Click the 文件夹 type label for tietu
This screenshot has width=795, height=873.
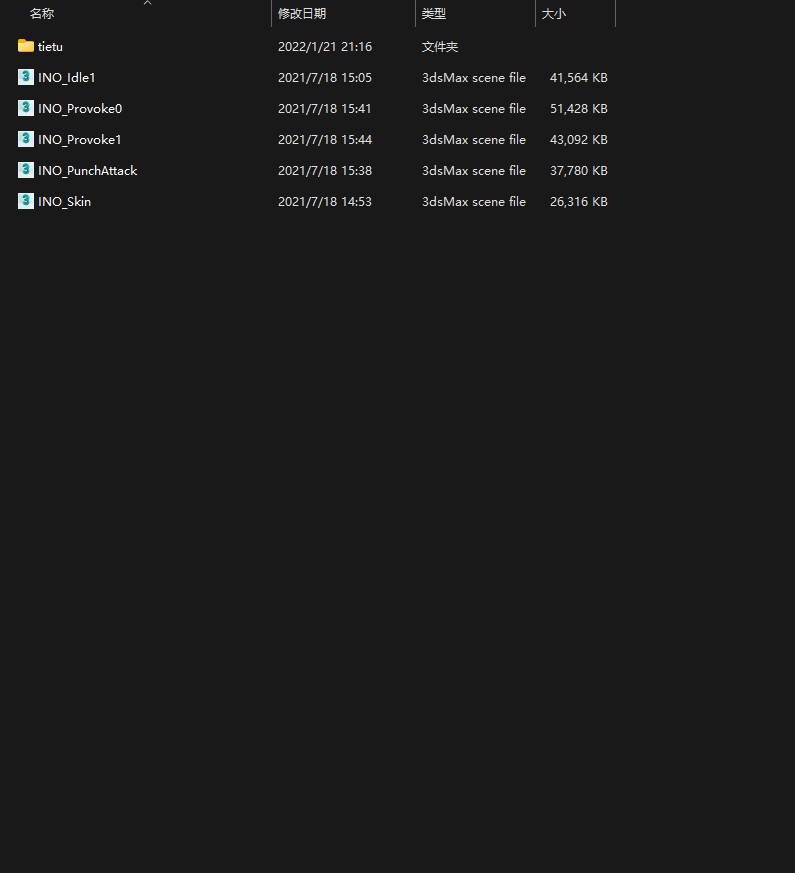pos(440,47)
